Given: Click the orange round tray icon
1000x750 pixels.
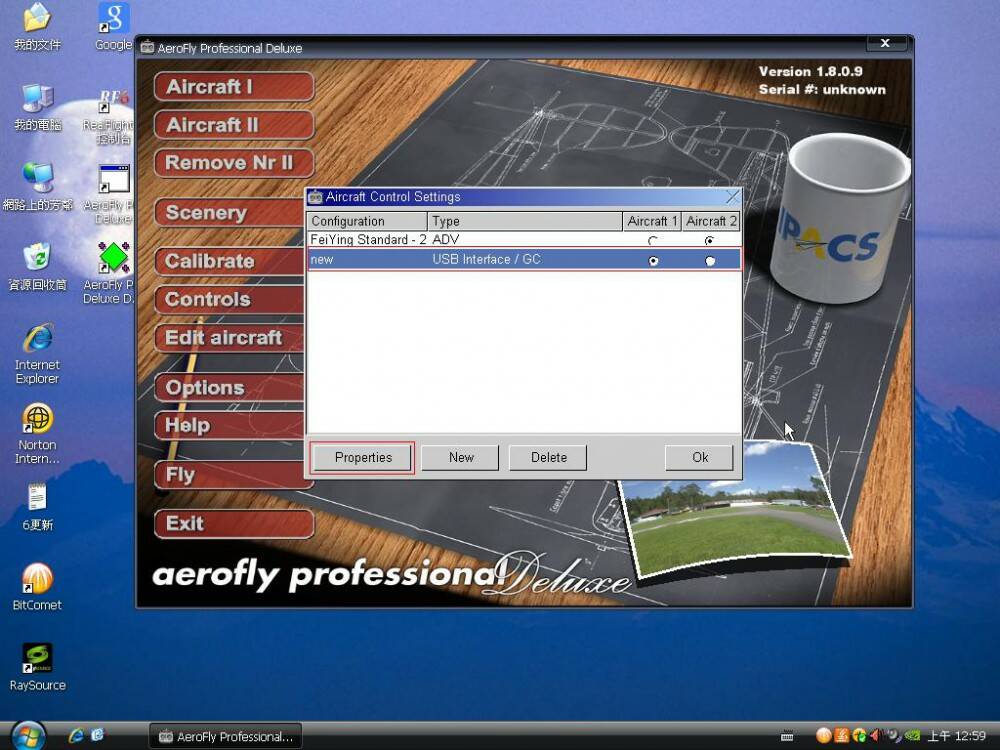Looking at the screenshot, I should (x=823, y=736).
